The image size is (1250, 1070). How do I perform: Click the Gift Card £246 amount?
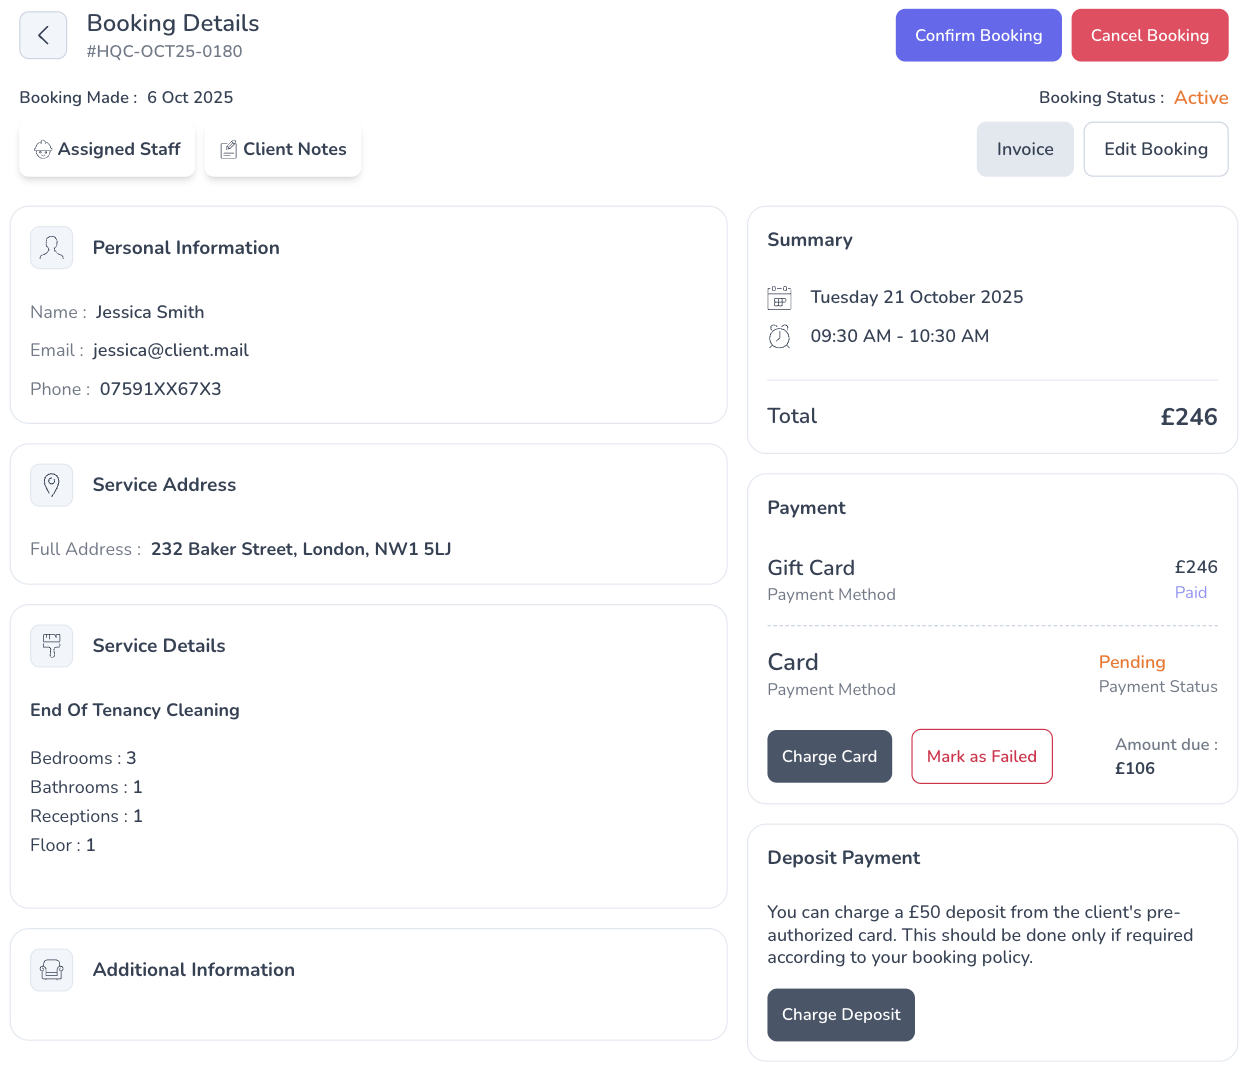[x=1196, y=568]
